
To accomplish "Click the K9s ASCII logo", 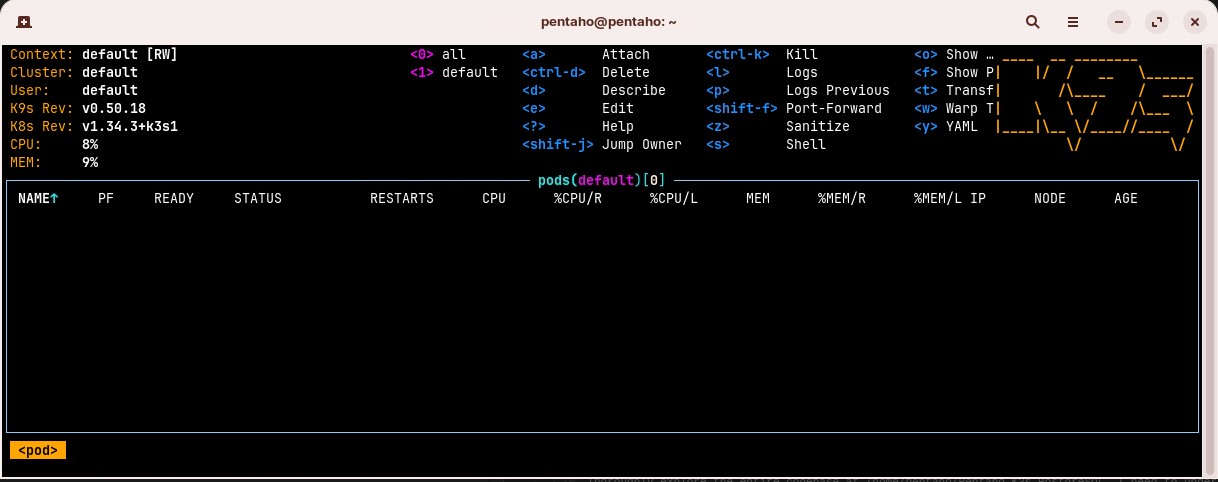I will click(x=1095, y=100).
